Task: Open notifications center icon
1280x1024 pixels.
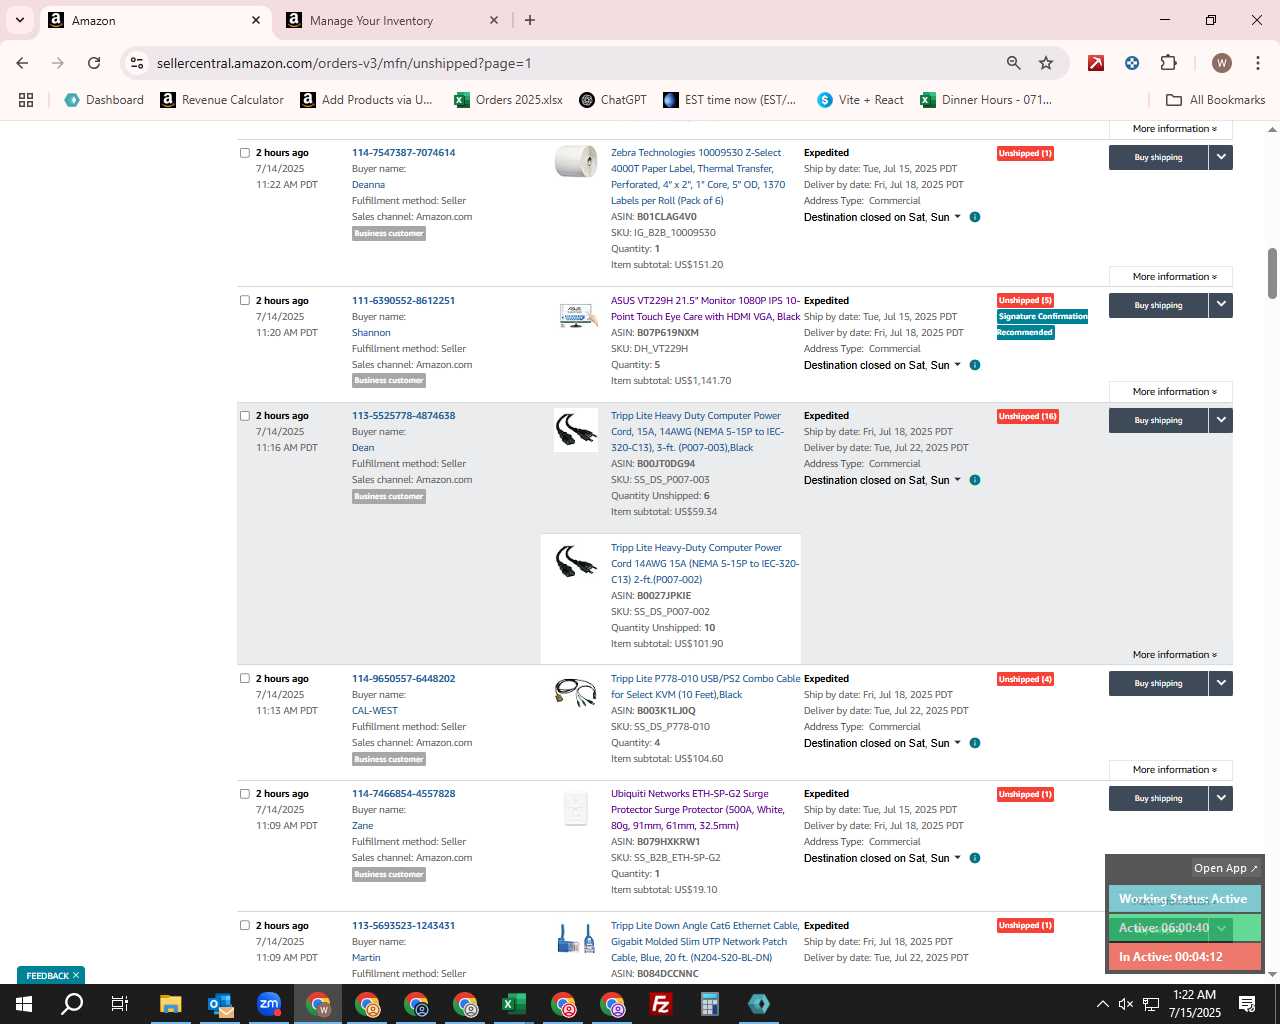Action: [1247, 1004]
